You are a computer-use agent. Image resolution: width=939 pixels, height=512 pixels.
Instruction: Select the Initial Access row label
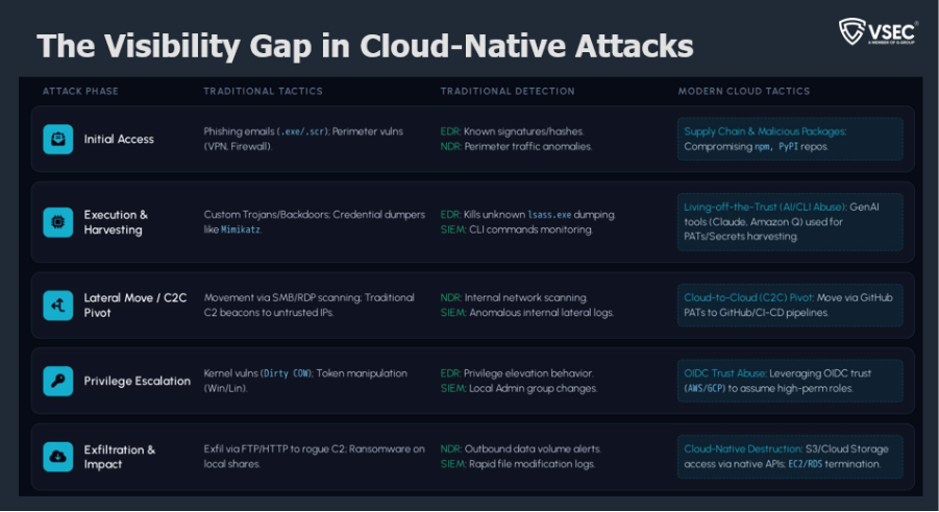point(119,139)
